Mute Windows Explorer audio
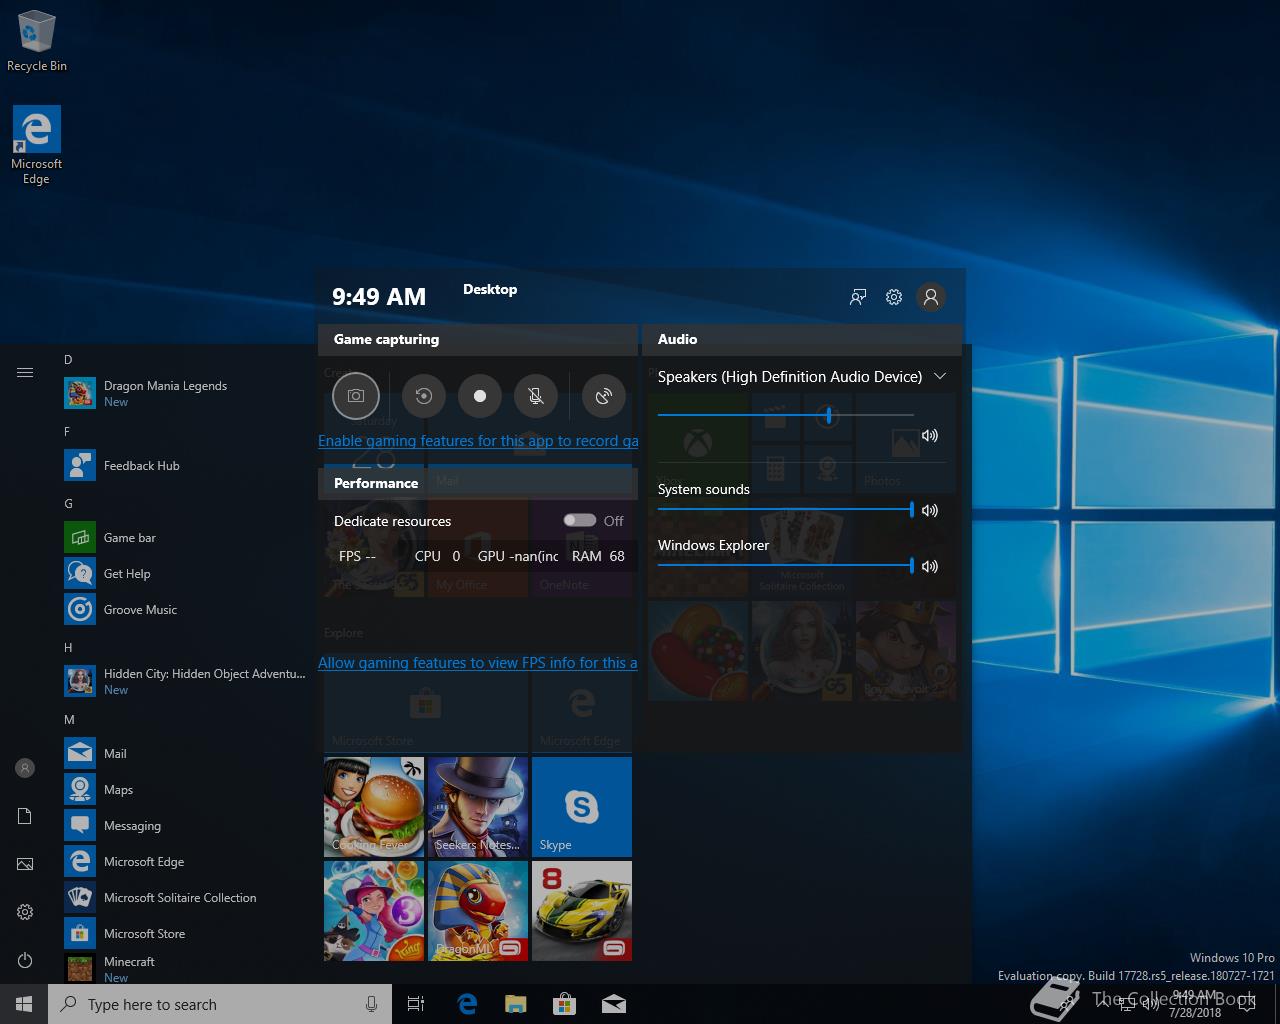 pyautogui.click(x=930, y=566)
